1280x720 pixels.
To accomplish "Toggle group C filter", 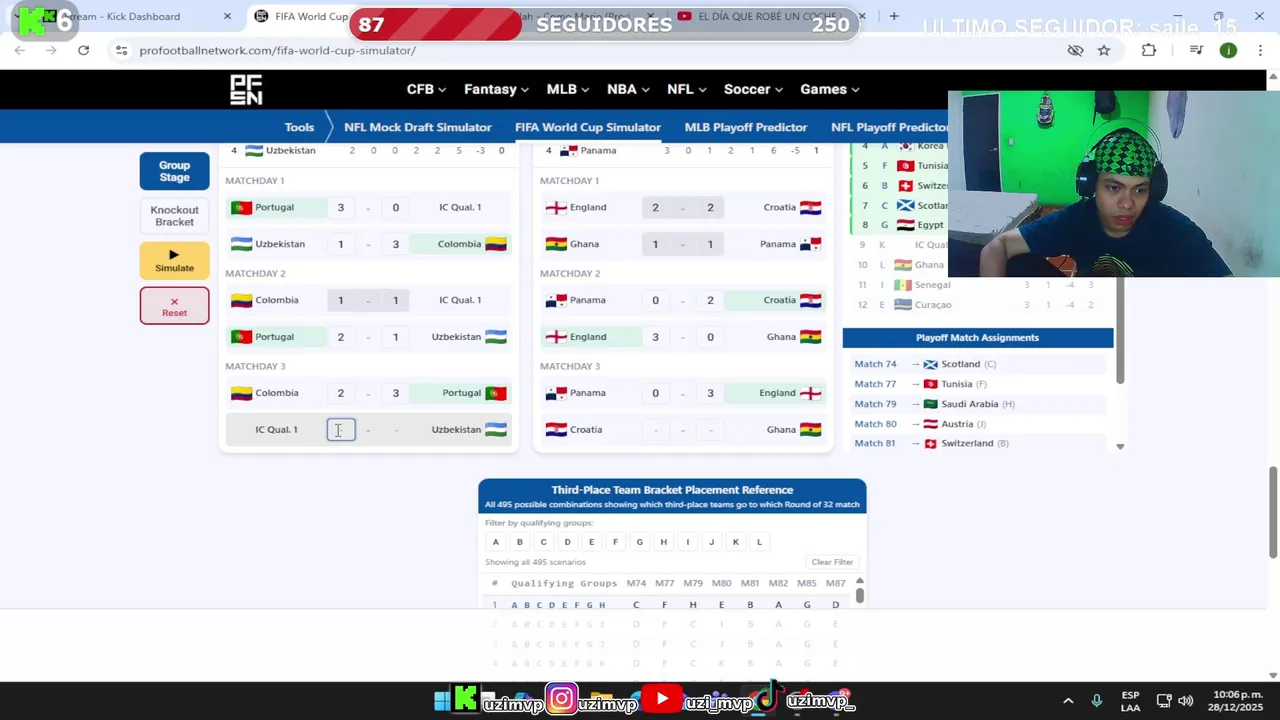I will [543, 542].
